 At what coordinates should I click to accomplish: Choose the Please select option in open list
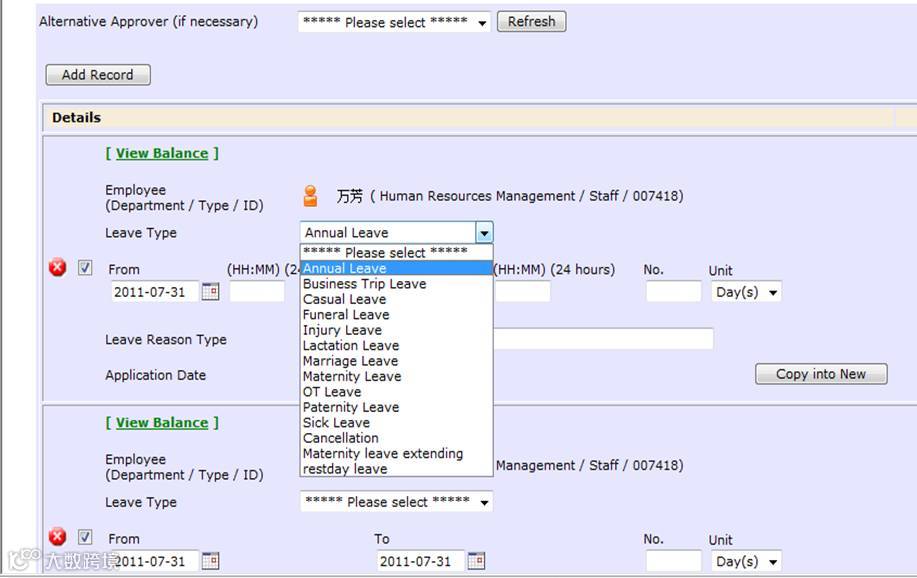396,253
